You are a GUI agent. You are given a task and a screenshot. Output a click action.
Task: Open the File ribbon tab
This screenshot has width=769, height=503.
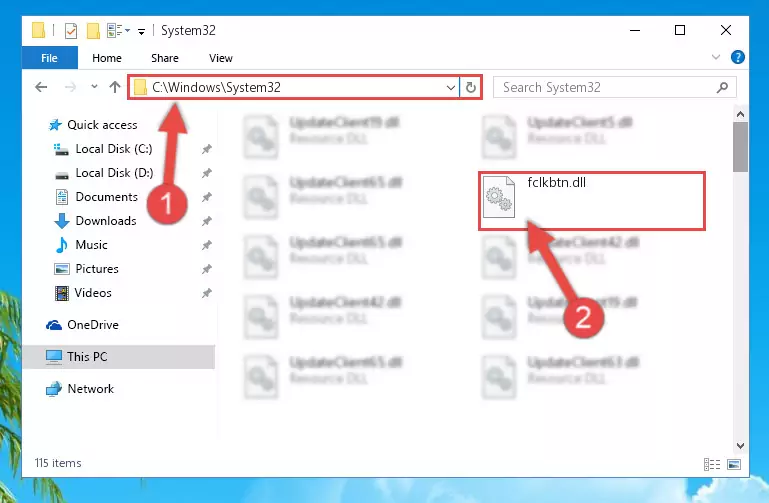pos(50,58)
